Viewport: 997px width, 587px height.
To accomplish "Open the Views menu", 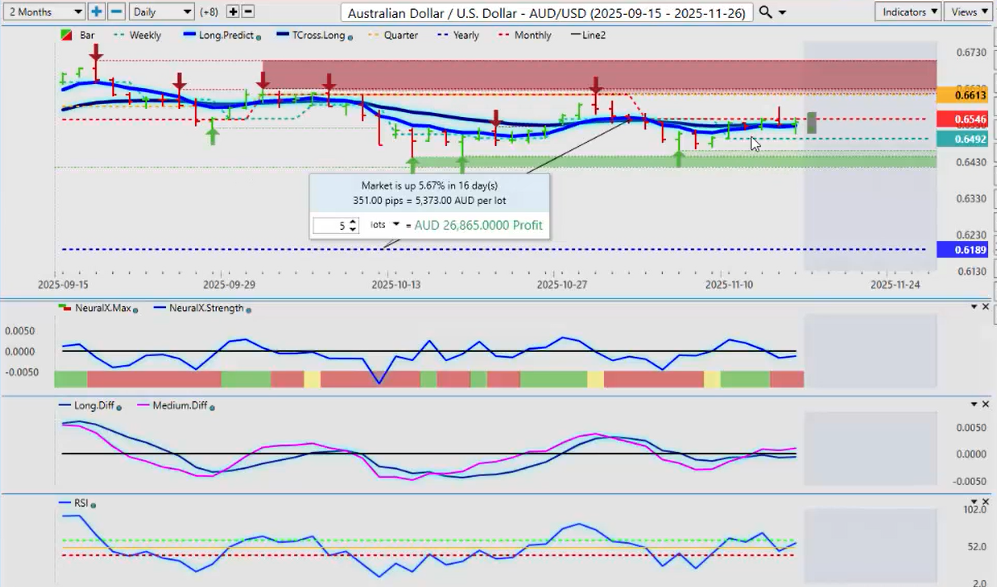I will pos(968,12).
